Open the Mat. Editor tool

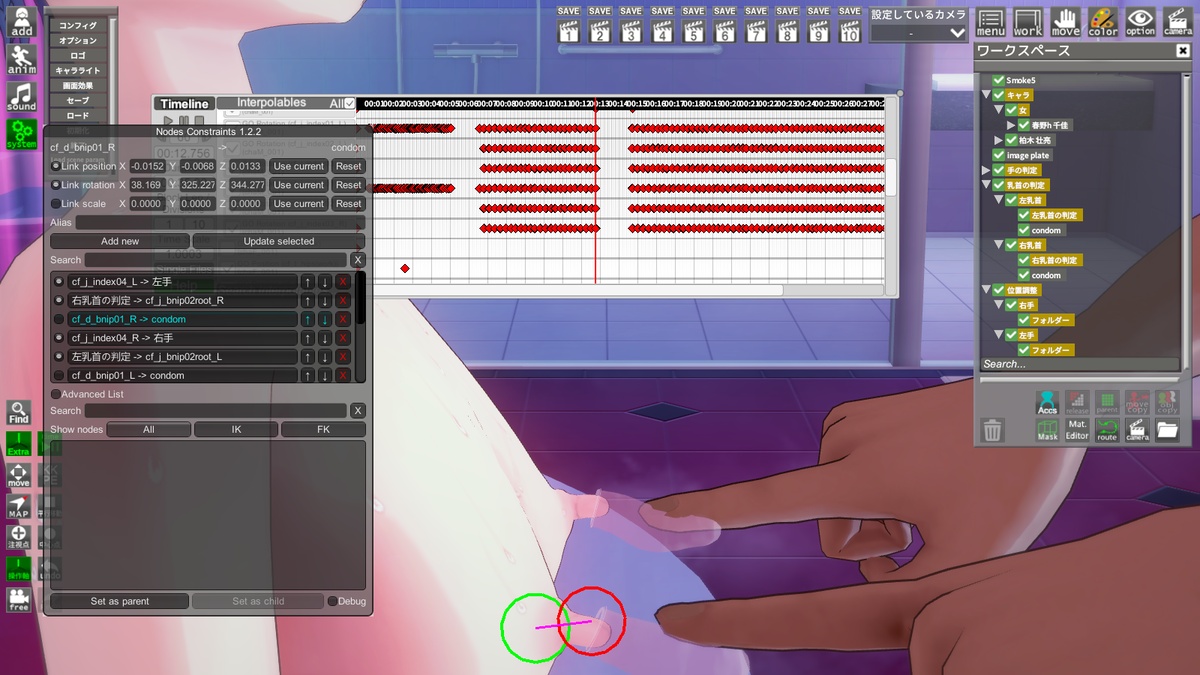pyautogui.click(x=1077, y=430)
